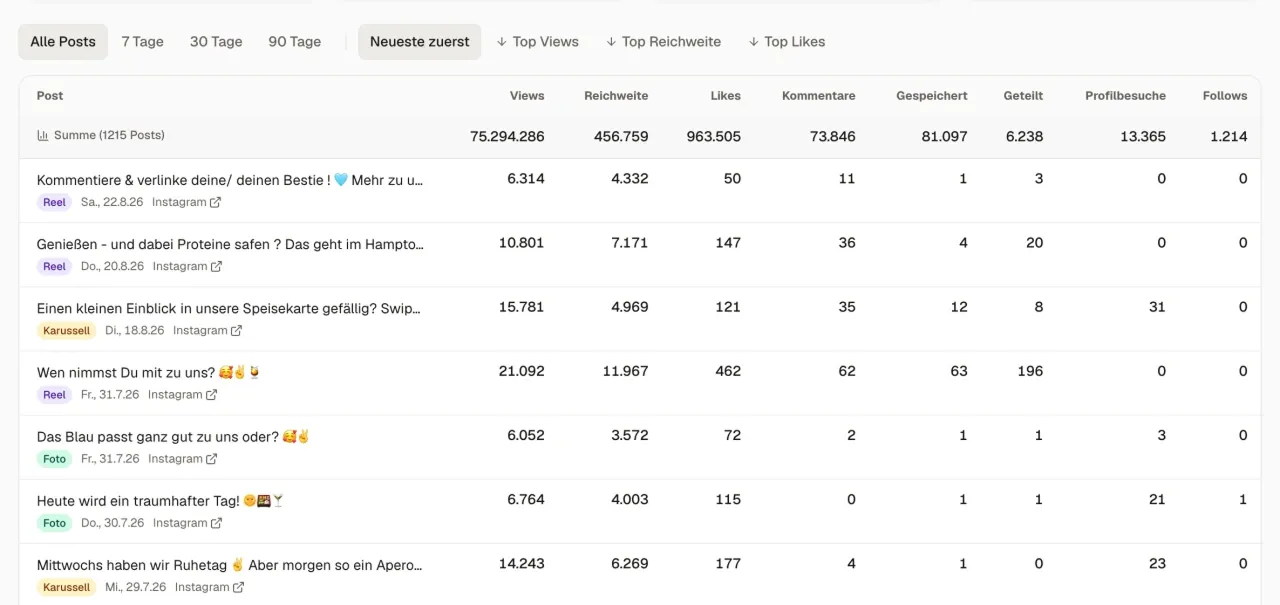The image size is (1280, 605).
Task: Click views value 21.092
Action: [522, 371]
